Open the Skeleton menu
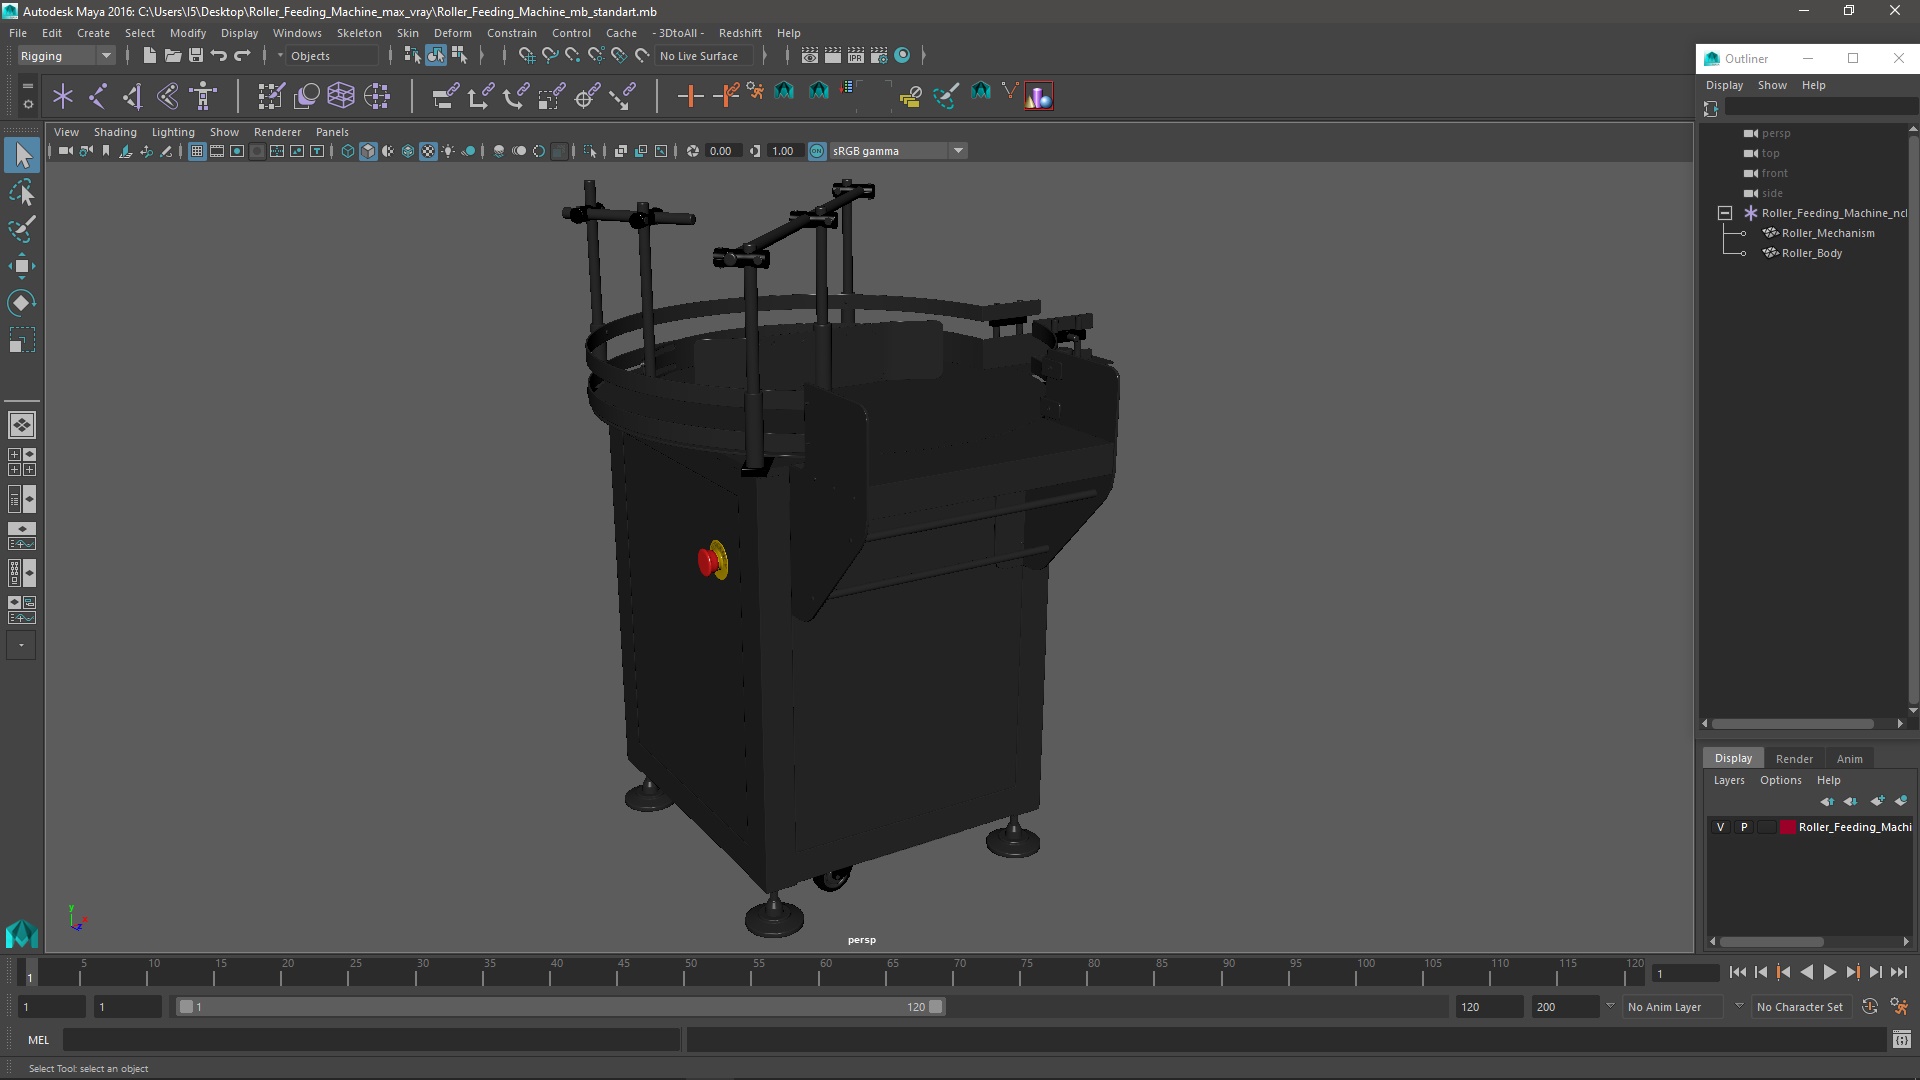The image size is (1920, 1080). click(x=358, y=33)
